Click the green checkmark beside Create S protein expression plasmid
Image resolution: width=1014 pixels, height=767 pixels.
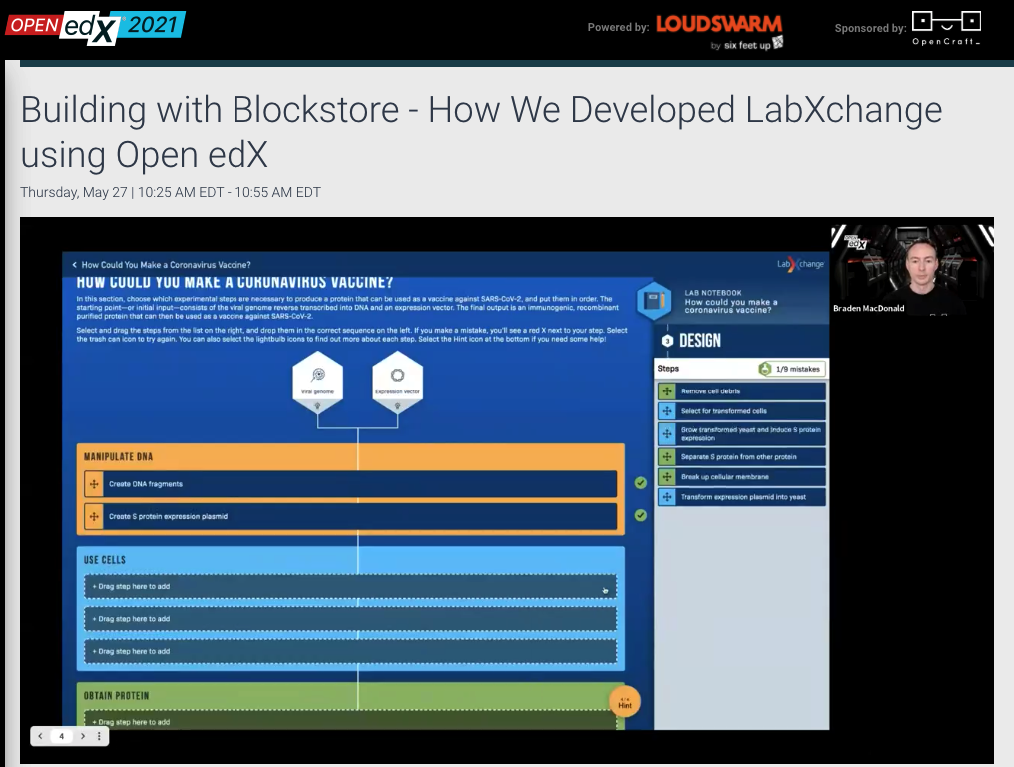[640, 515]
